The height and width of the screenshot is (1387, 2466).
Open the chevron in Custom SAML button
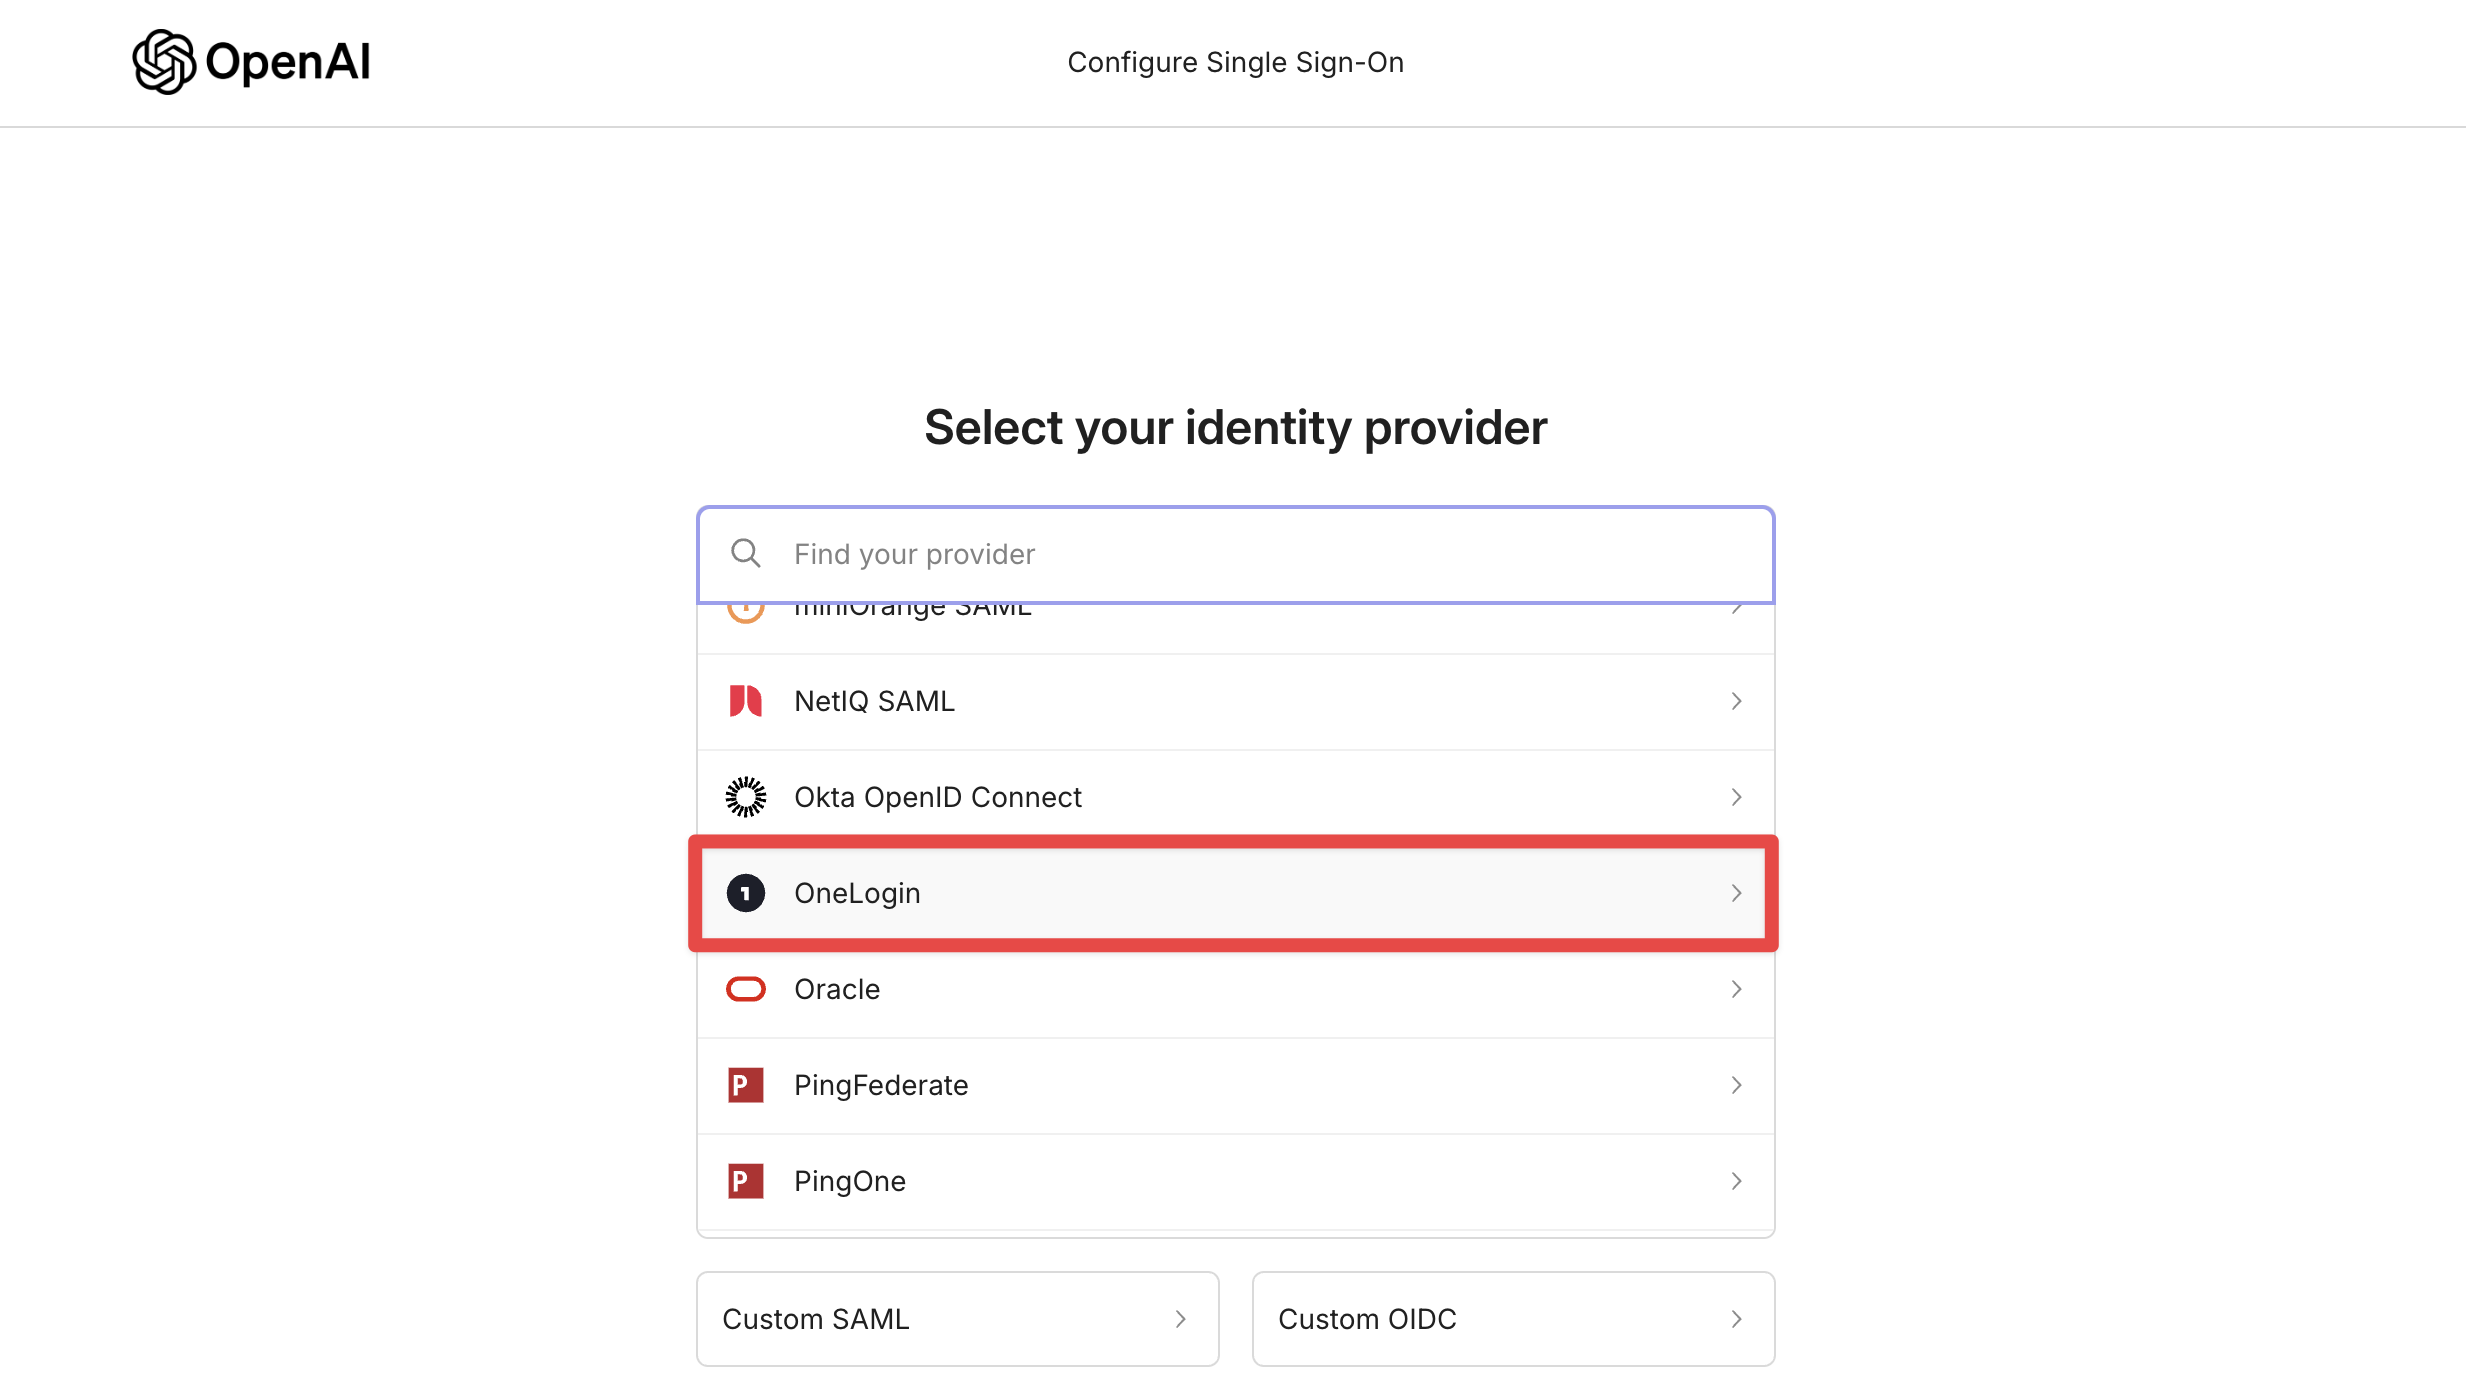coord(1181,1319)
